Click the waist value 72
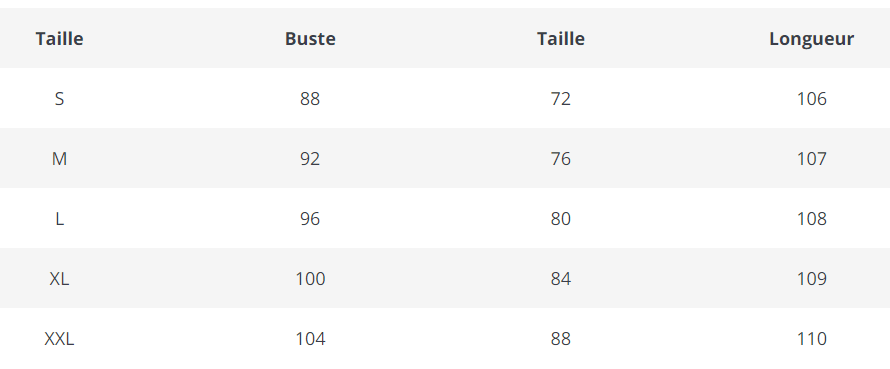This screenshot has width=890, height=369. (x=560, y=99)
